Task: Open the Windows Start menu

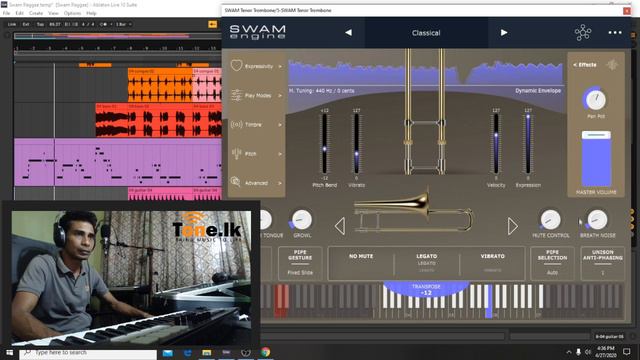Action: tap(9, 352)
